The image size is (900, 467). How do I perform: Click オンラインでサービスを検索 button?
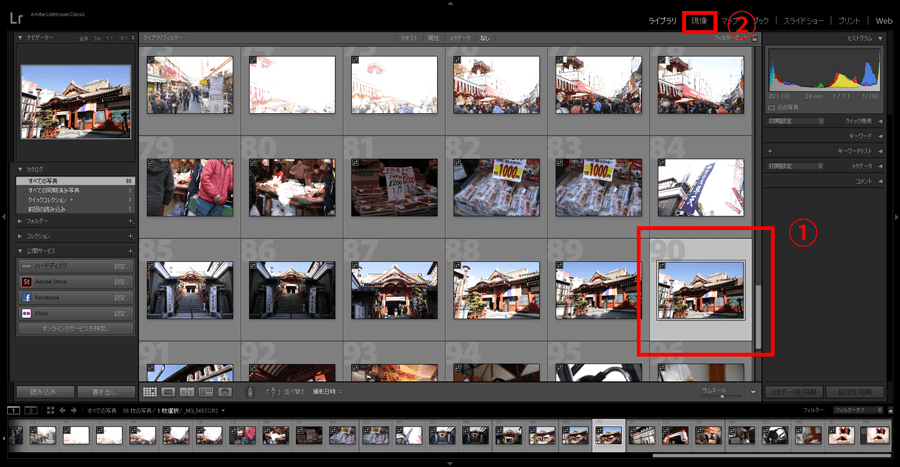coord(76,329)
